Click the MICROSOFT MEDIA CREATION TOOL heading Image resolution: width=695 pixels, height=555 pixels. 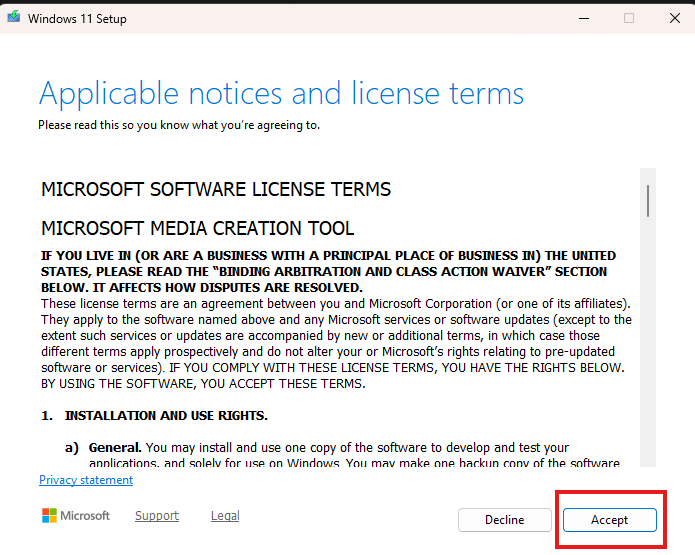tap(198, 228)
